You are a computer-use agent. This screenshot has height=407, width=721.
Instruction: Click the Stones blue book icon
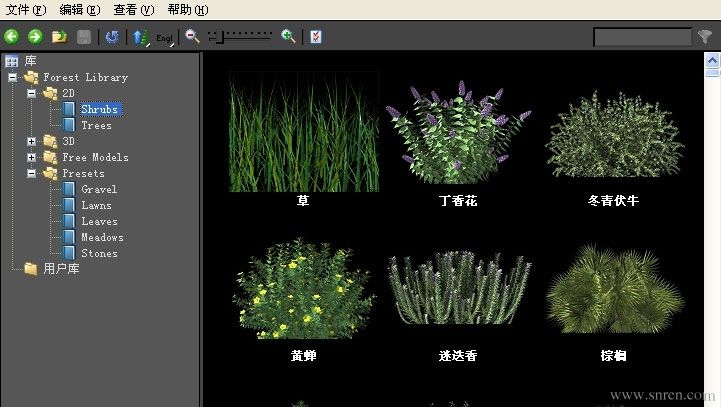coord(69,253)
